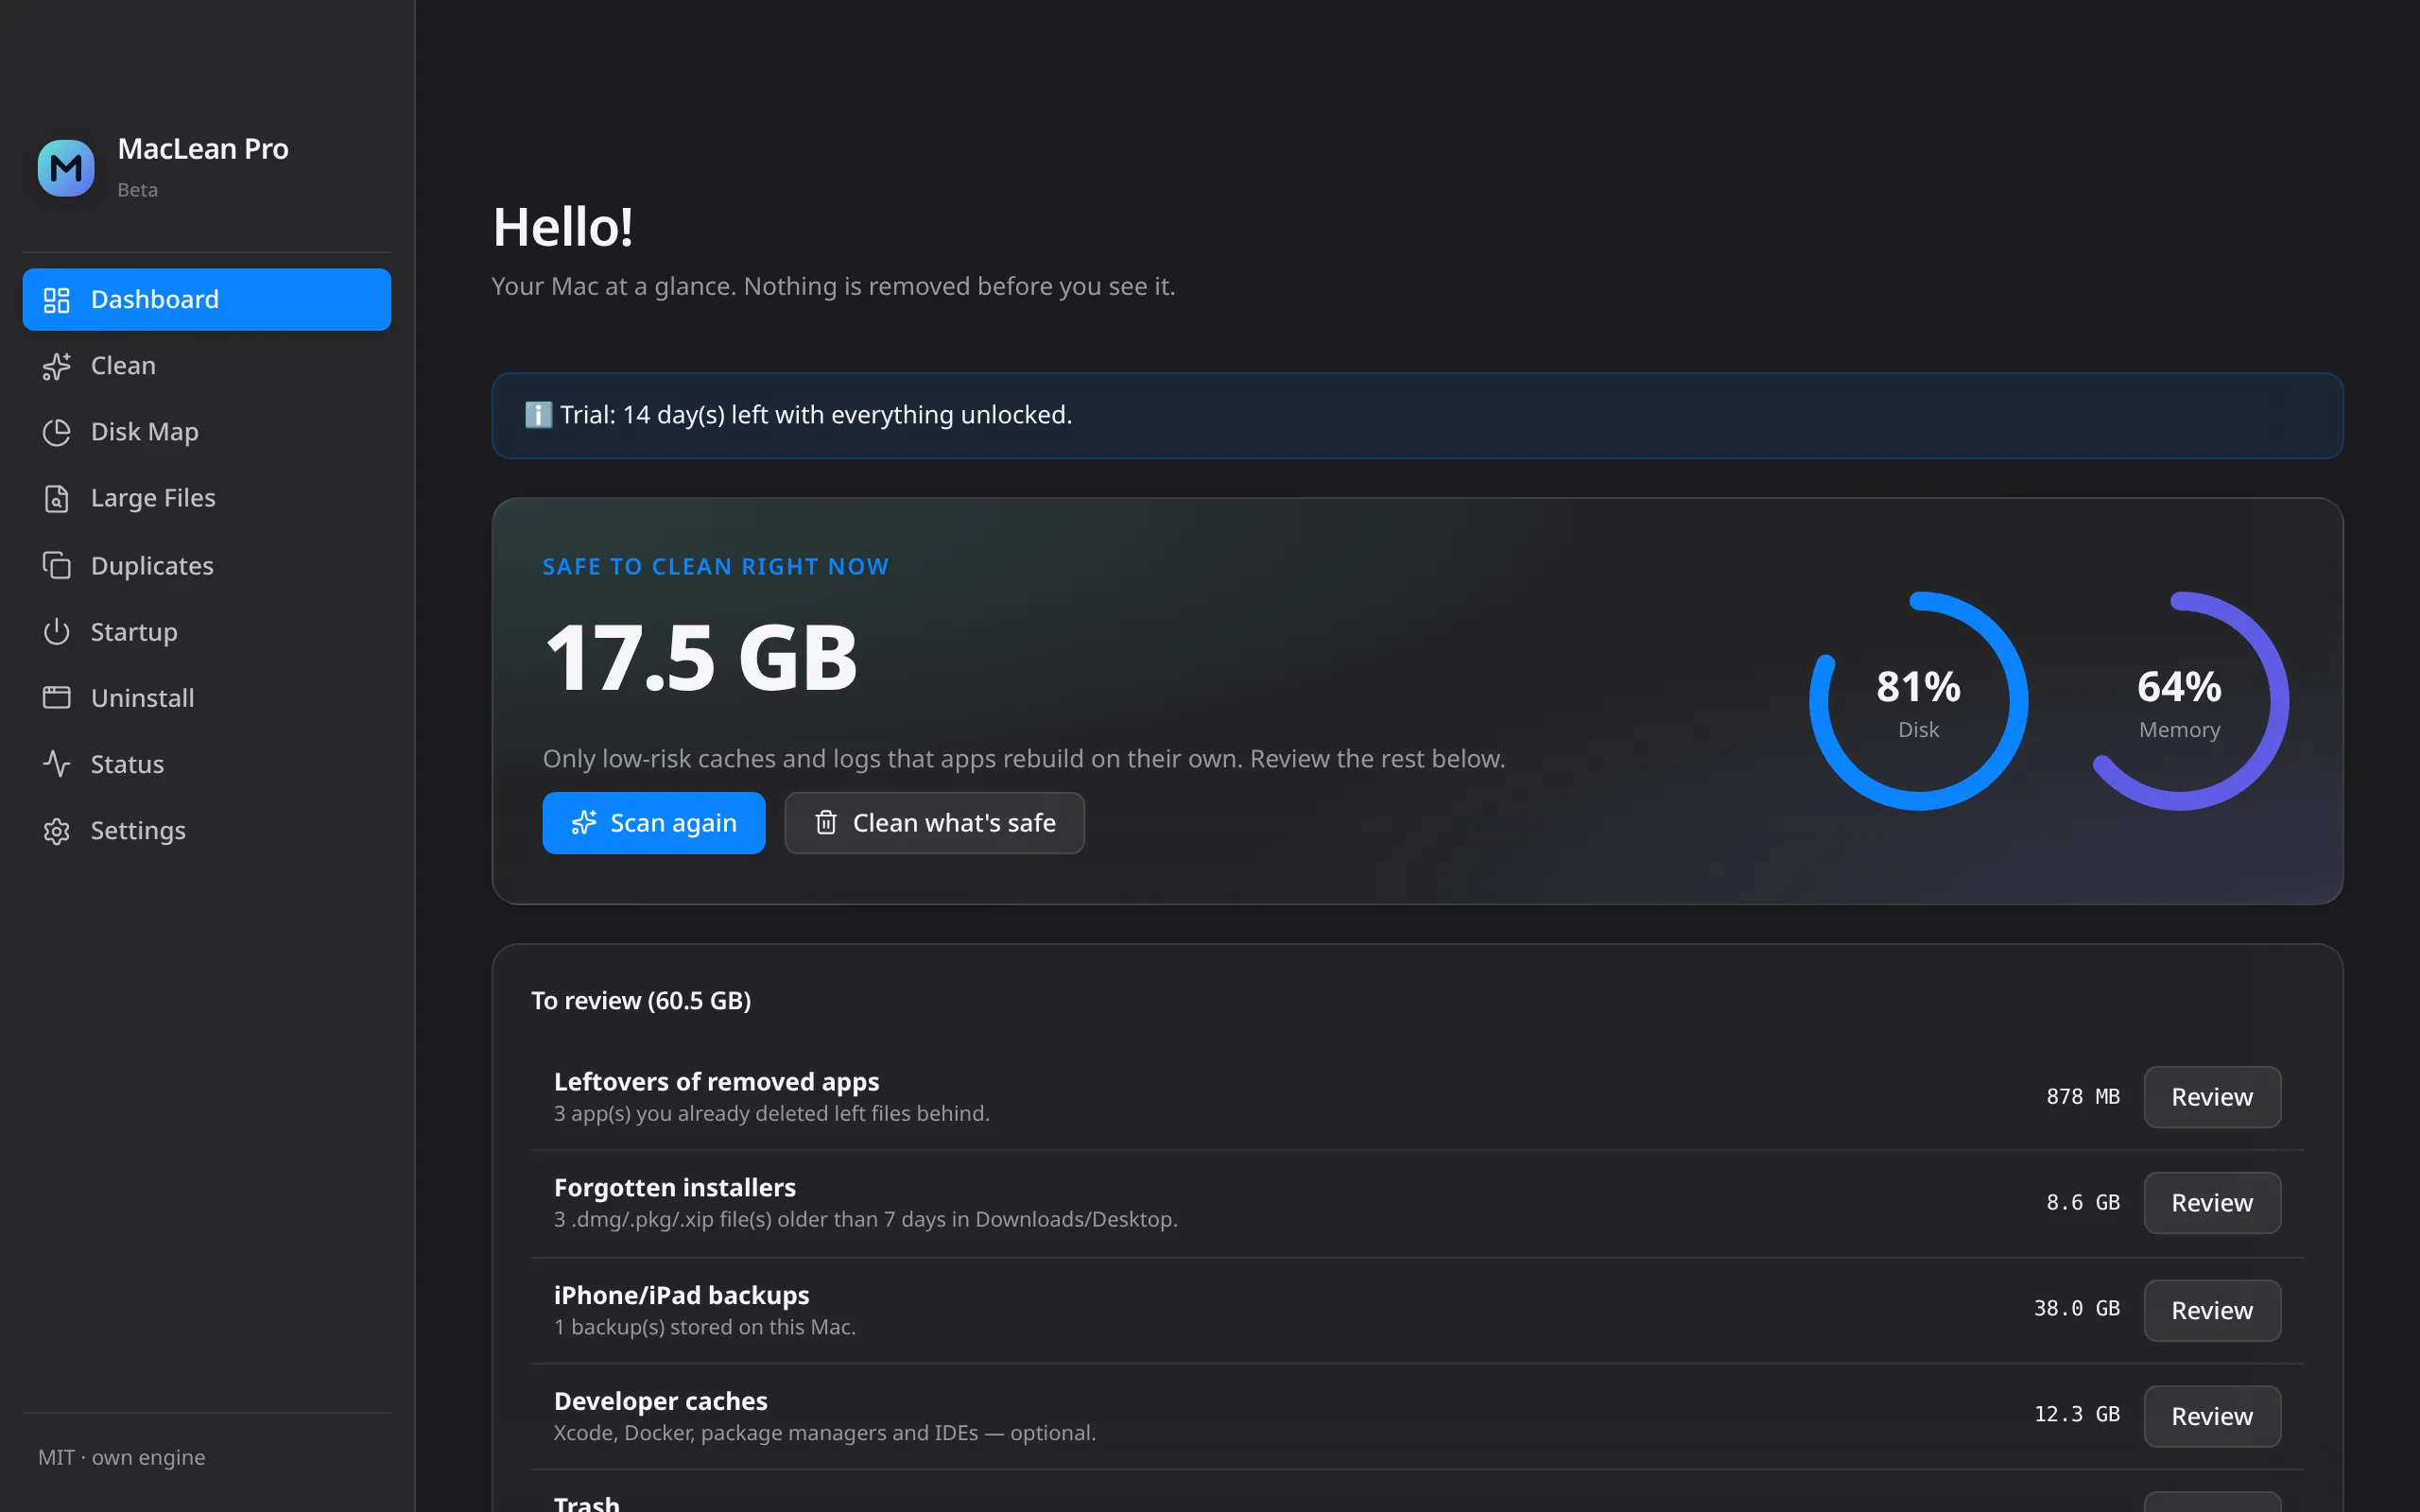Screen dimensions: 2420x1512
Task: Click the "MIT · own engine" footer text
Action: (x=122, y=1458)
